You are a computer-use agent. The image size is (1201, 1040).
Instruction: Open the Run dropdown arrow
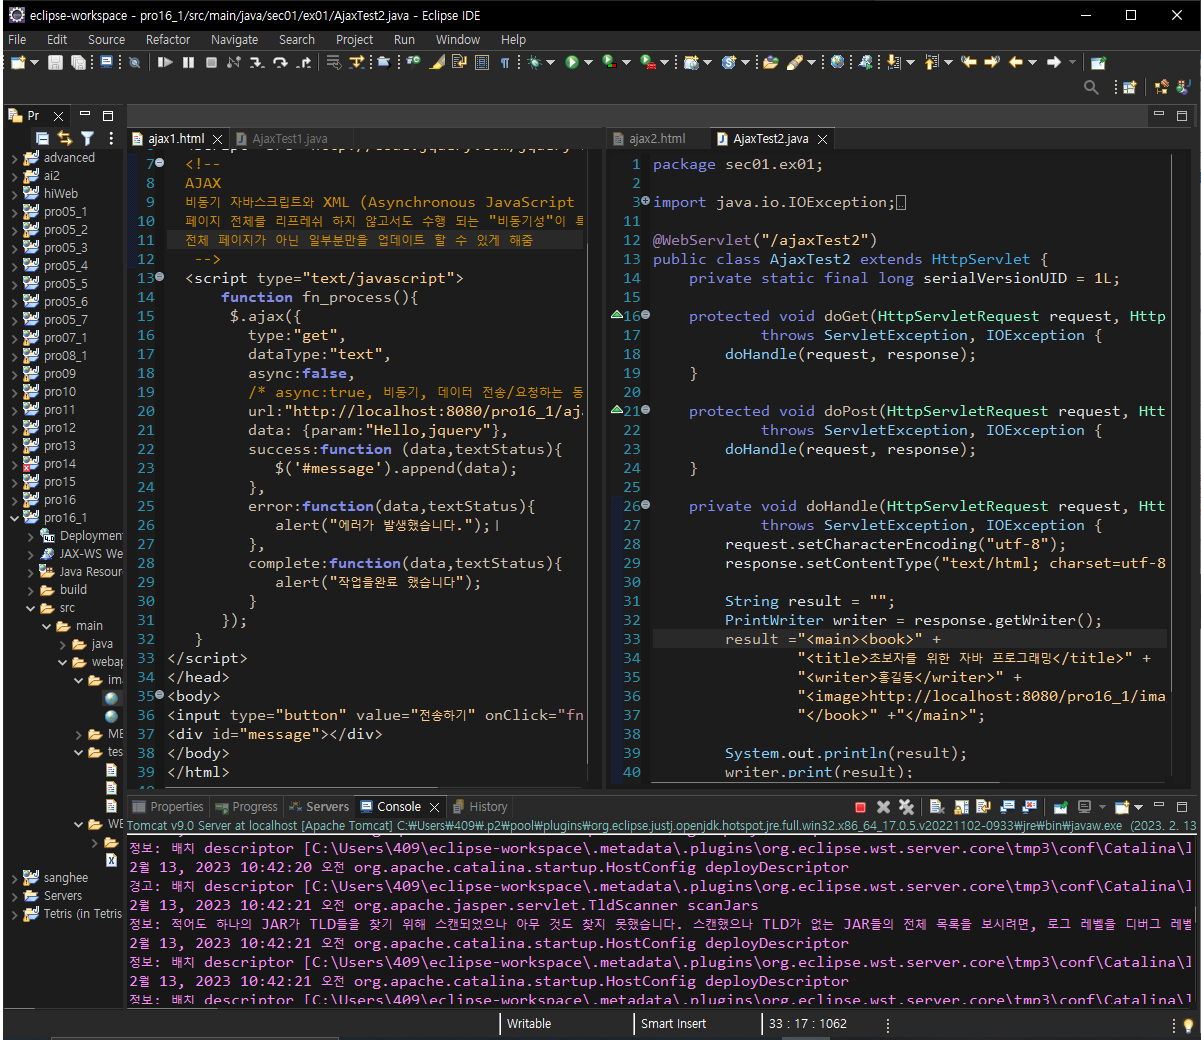click(588, 62)
